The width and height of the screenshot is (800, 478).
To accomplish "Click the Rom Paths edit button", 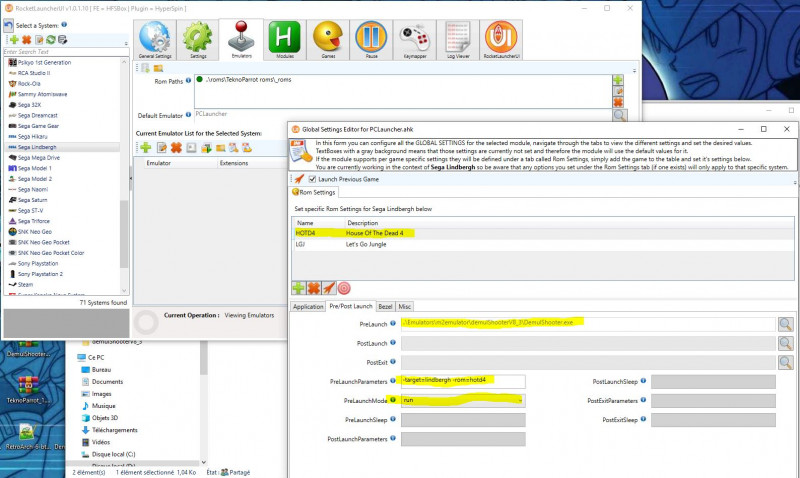I will pyautogui.click(x=618, y=91).
